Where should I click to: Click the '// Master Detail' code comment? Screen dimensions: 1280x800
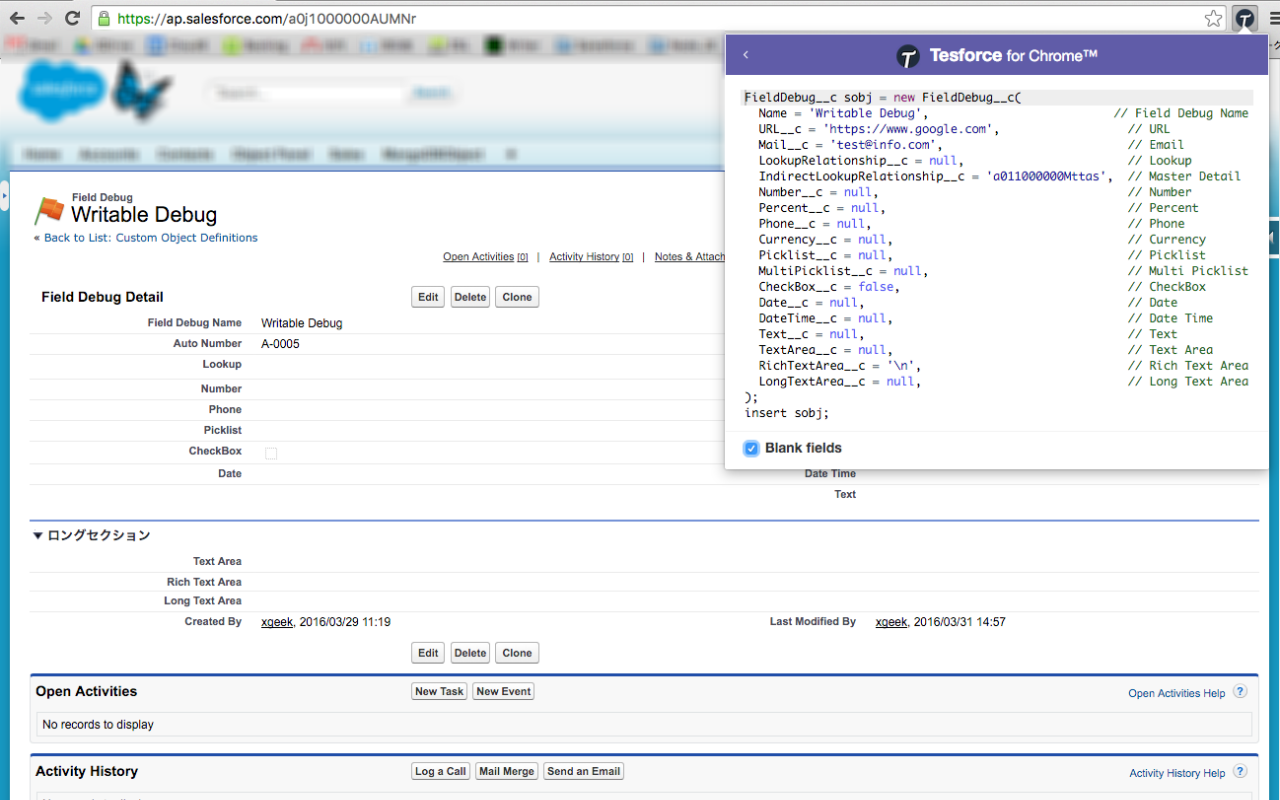coord(1184,176)
